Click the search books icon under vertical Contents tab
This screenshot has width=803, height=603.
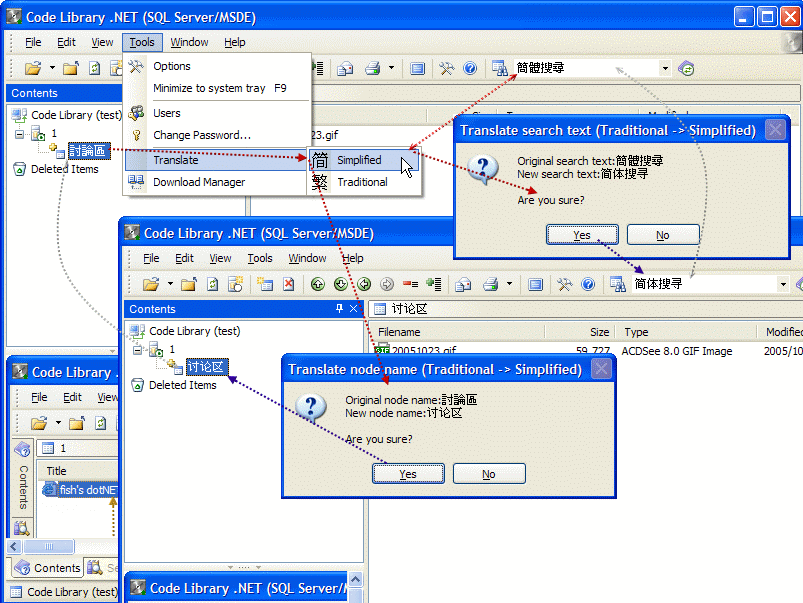coord(22,527)
